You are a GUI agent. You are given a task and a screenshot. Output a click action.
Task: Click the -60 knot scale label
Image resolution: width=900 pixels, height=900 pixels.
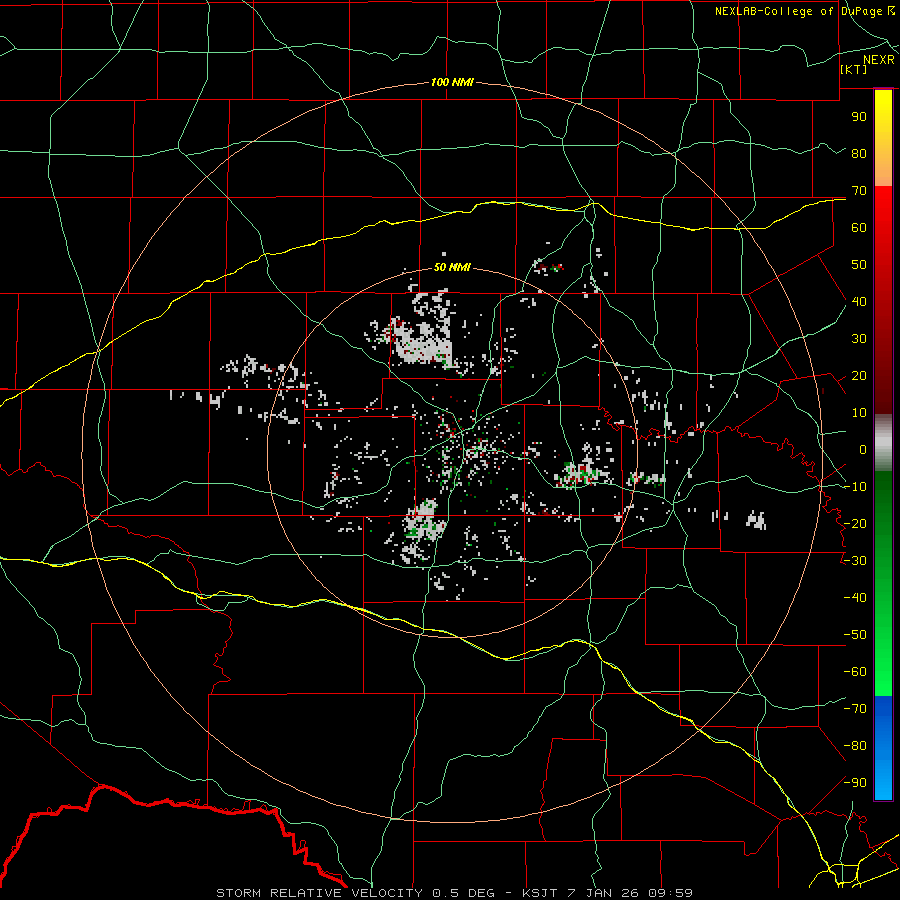[x=855, y=672]
